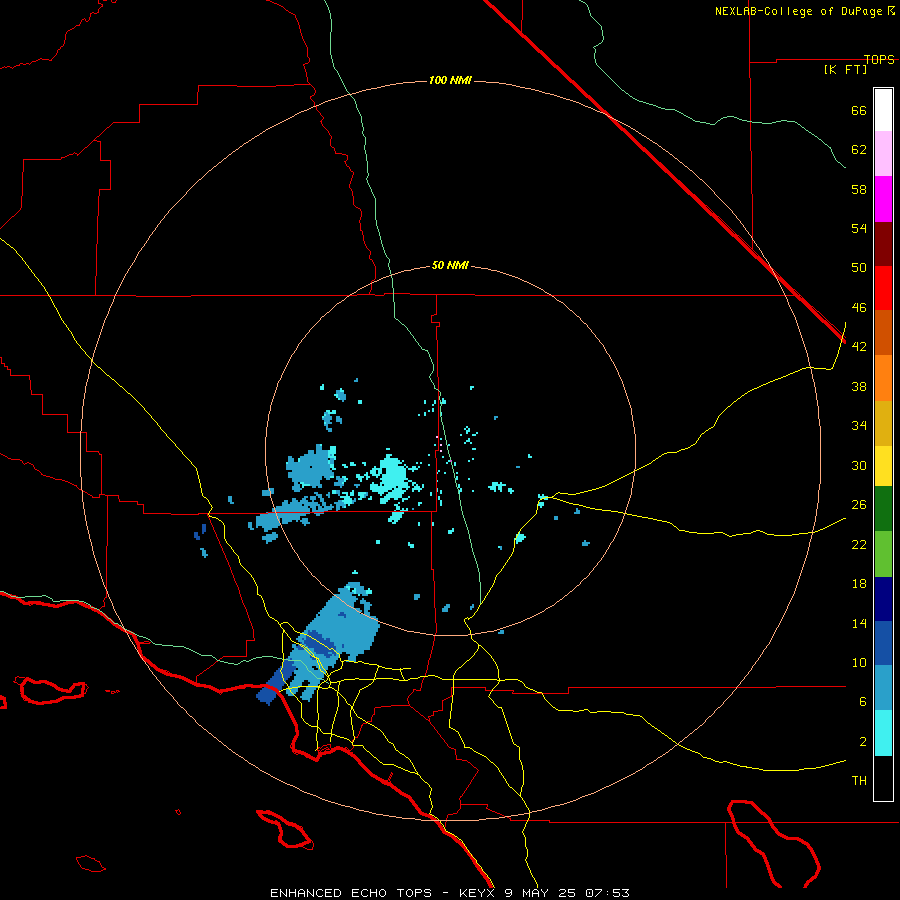Click the navy blue legend swatch
Image resolution: width=900 pixels, height=900 pixels.
883,599
